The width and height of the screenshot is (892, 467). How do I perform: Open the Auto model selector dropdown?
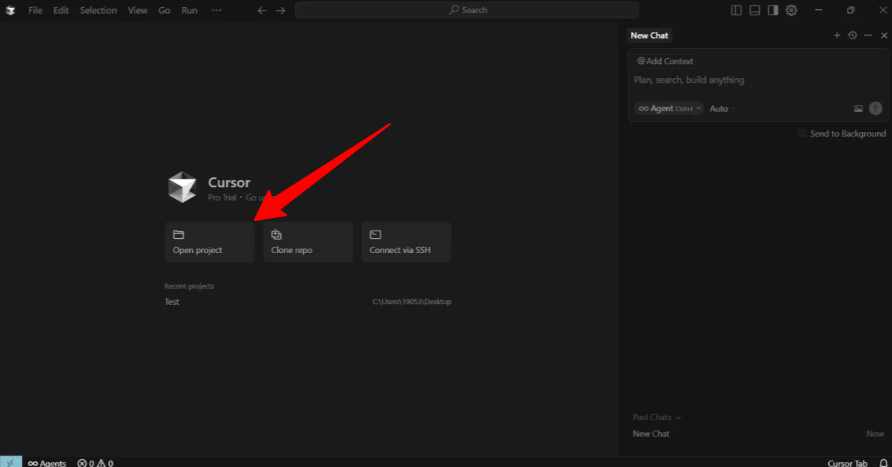[721, 108]
